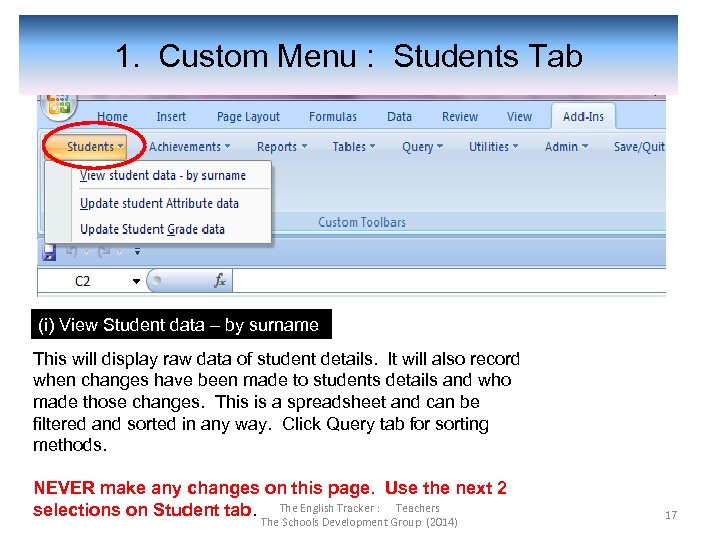Expand the Achievements dropdown menu
This screenshot has width=720, height=540.
click(189, 146)
